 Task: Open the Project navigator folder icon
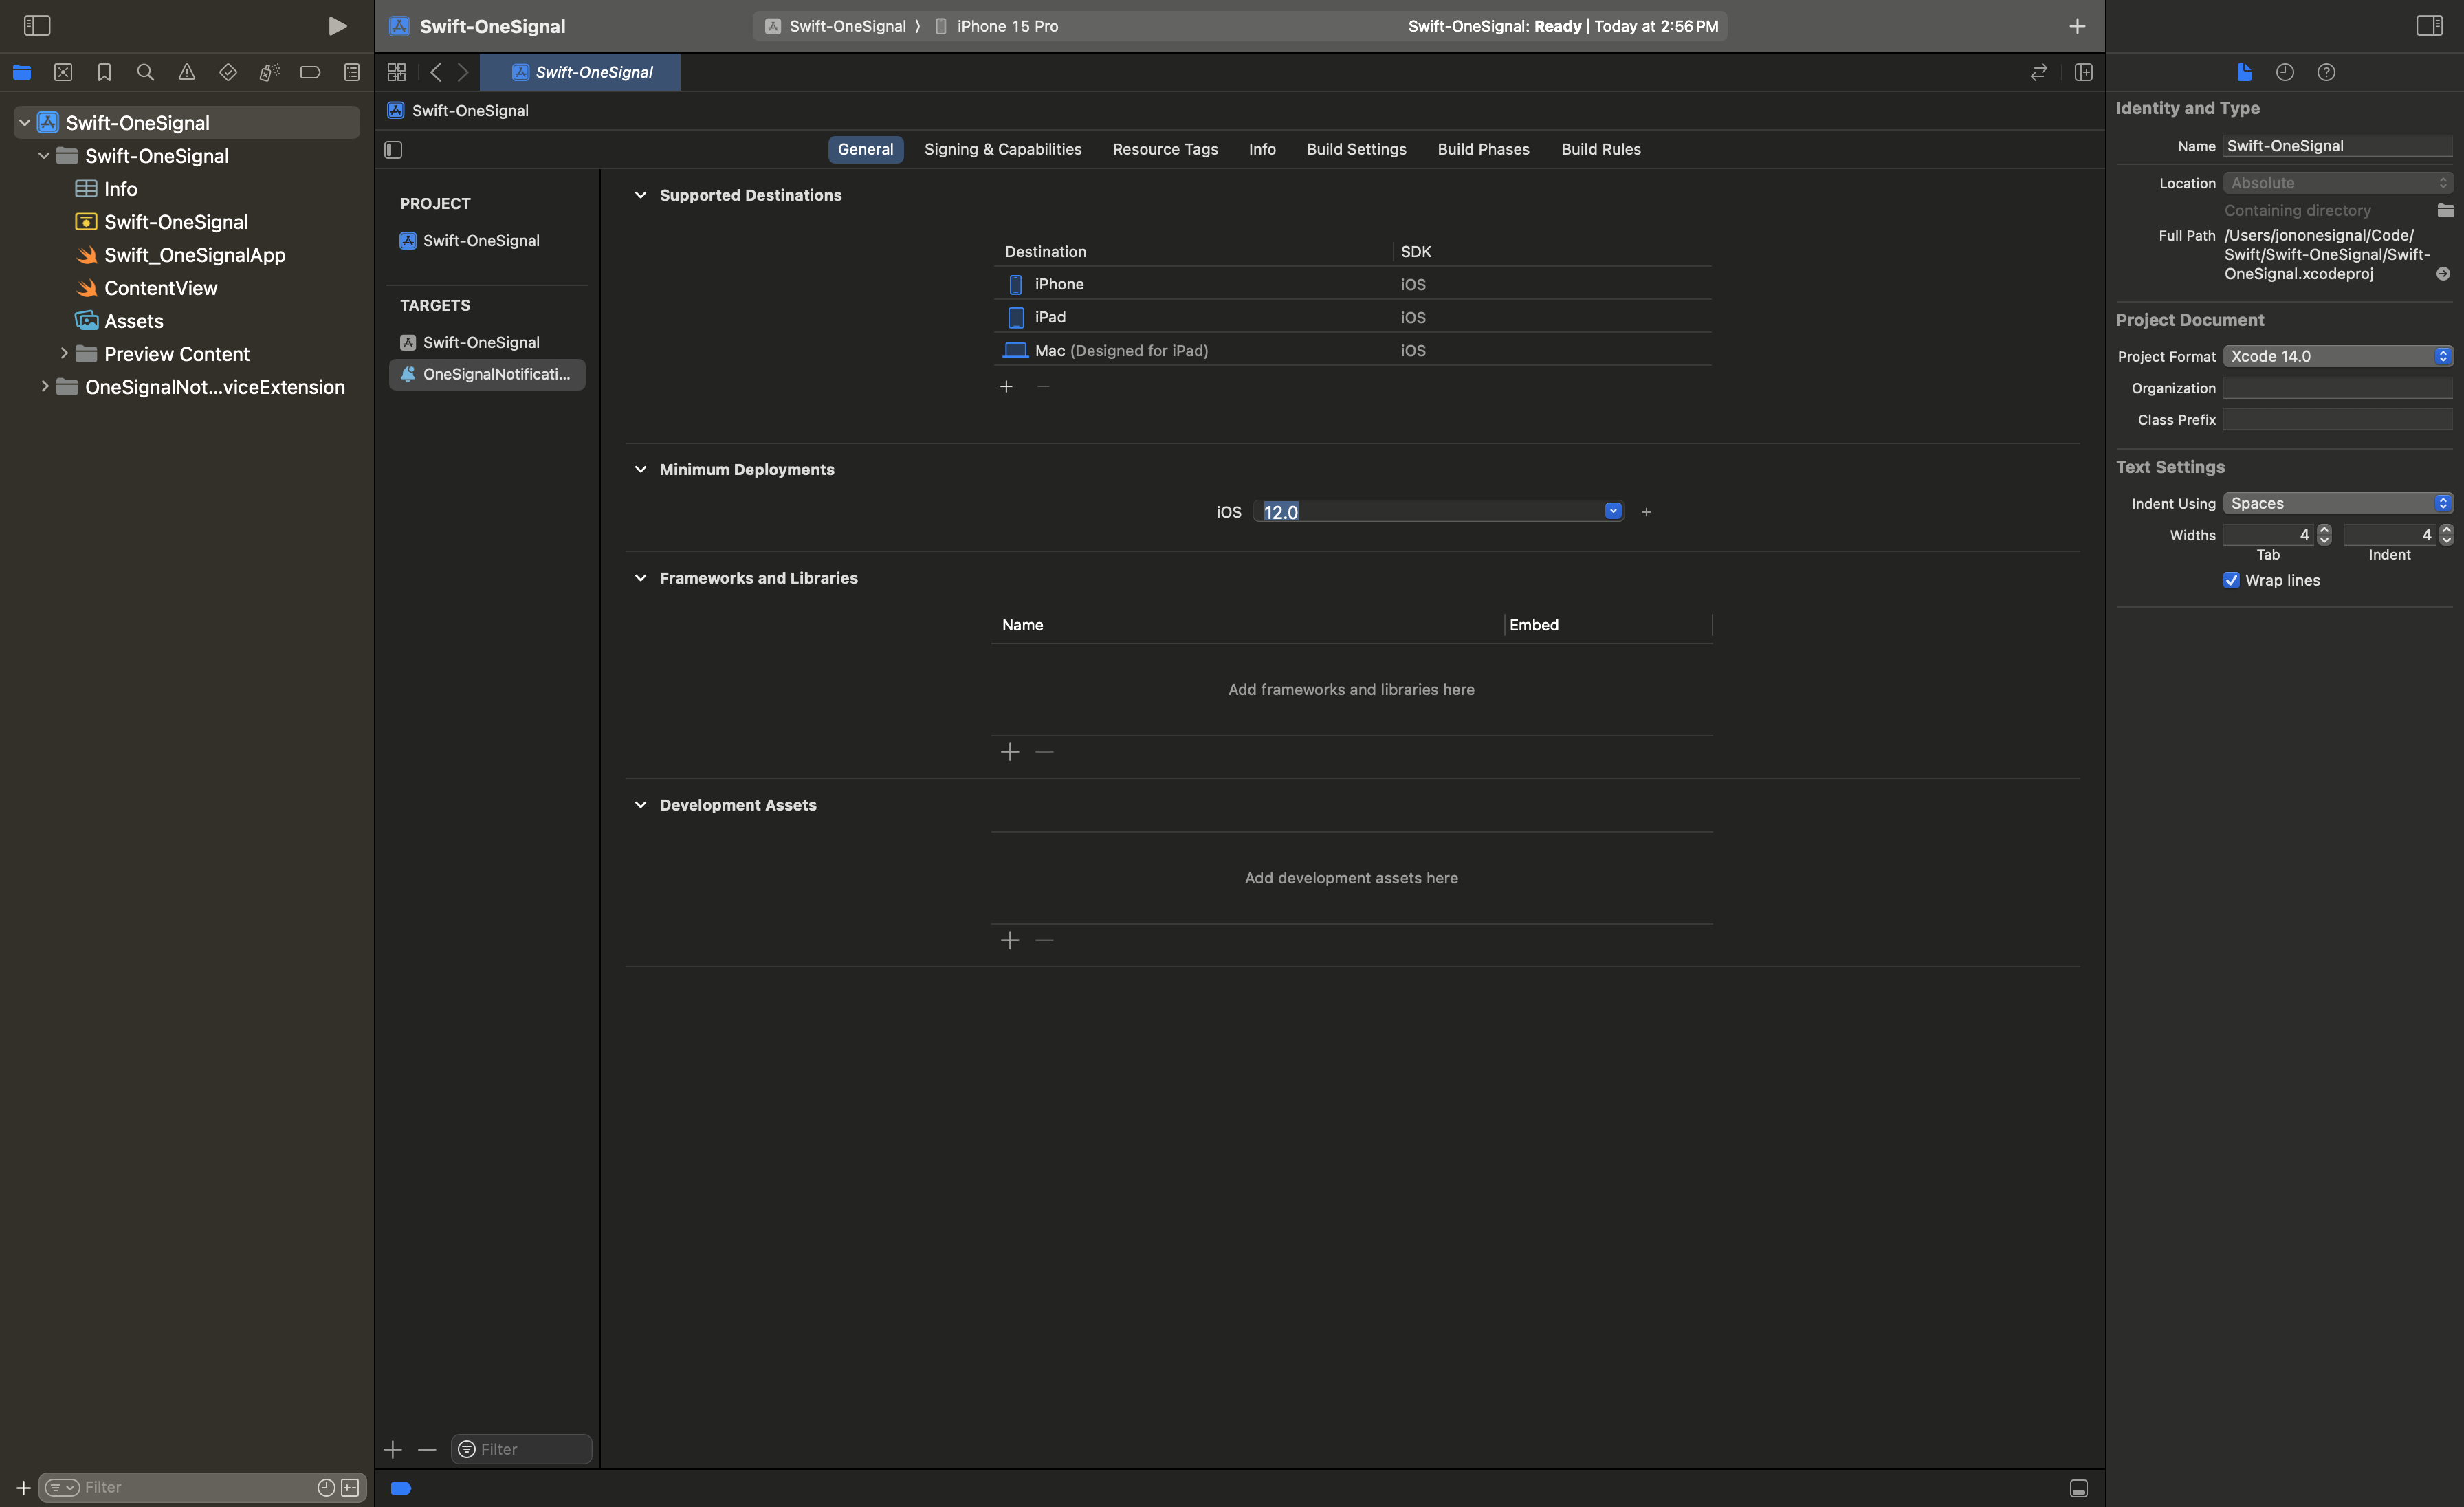pos(22,72)
